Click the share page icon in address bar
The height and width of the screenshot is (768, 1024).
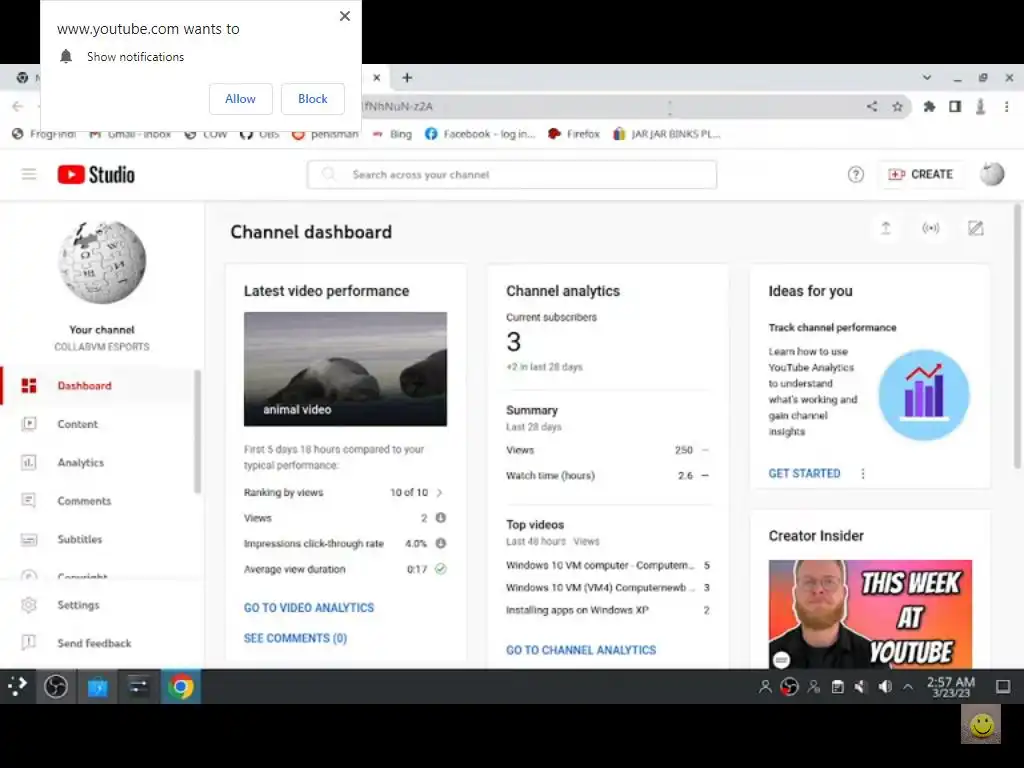(x=872, y=106)
